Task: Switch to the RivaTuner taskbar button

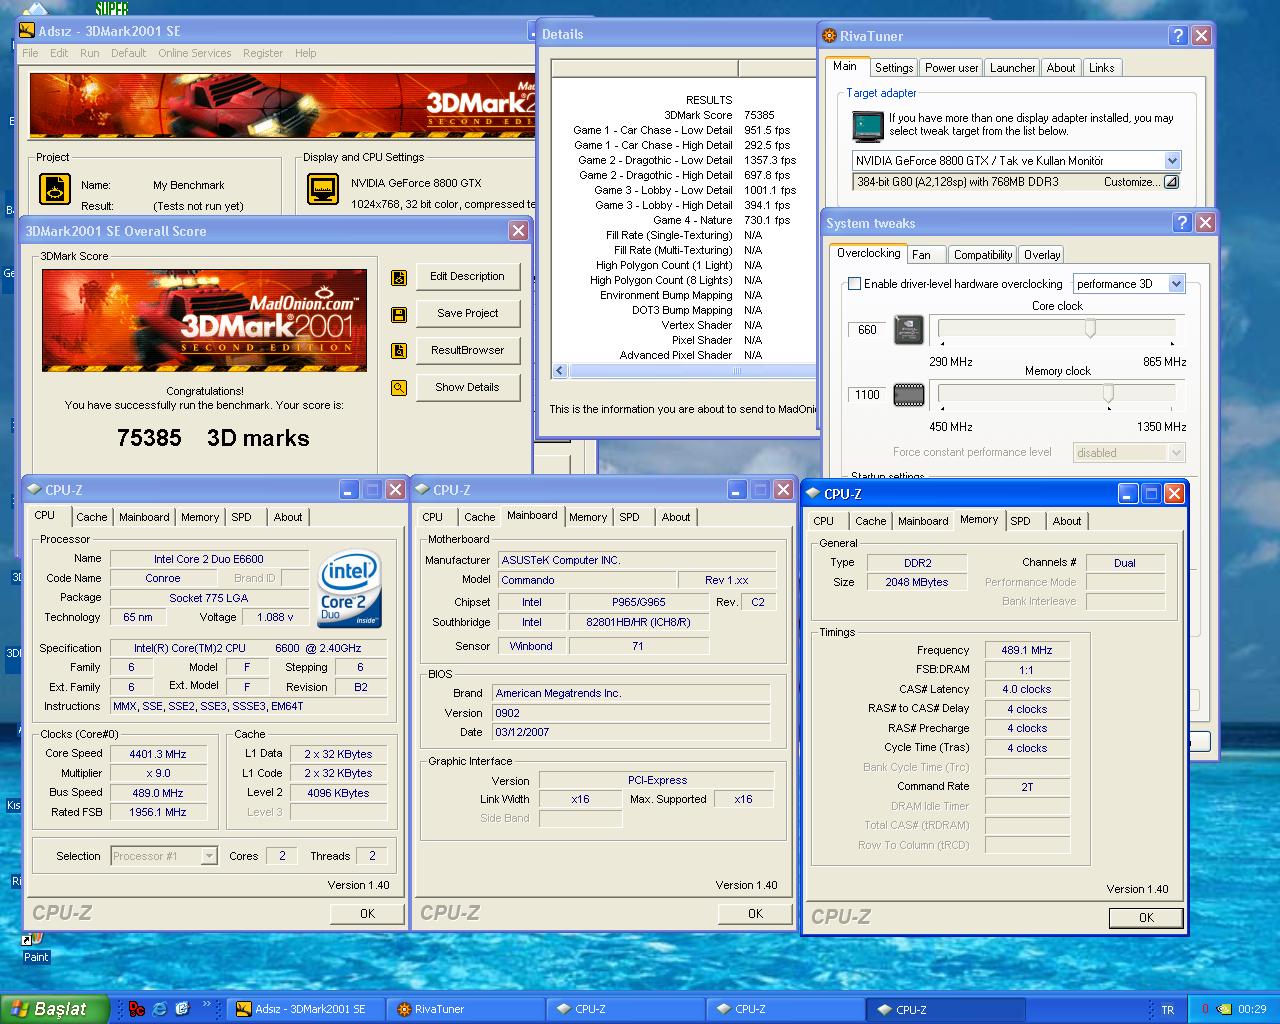Action: (x=465, y=1009)
